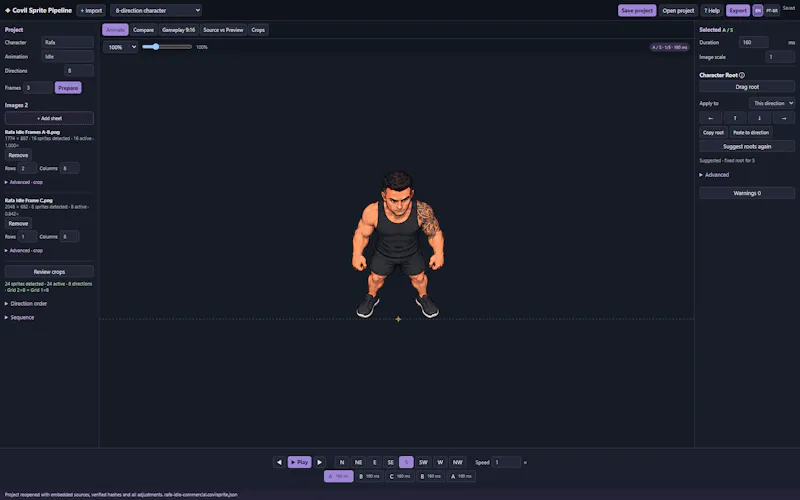Image resolution: width=800 pixels, height=500 pixels.
Task: Click Rows field of Frames A-B sheet
Action: (27, 168)
